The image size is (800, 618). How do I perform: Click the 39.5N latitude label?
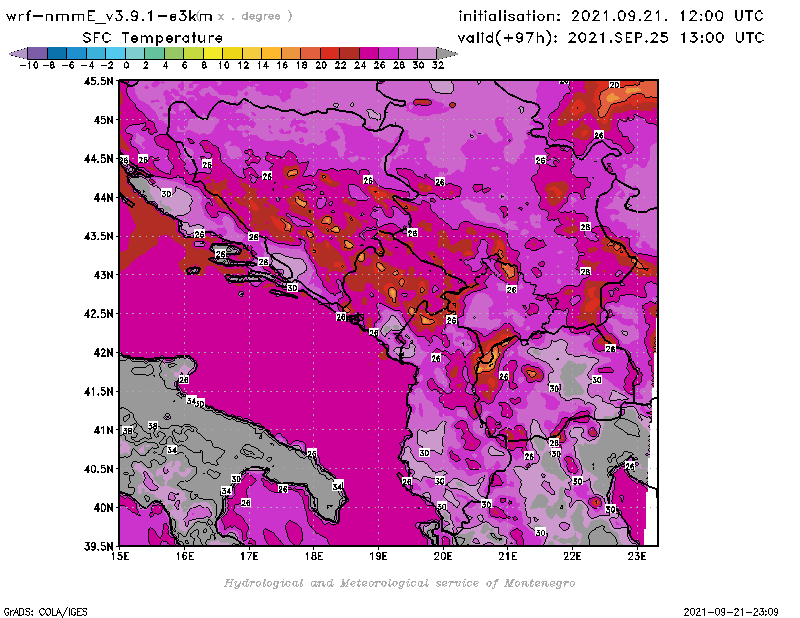99,546
